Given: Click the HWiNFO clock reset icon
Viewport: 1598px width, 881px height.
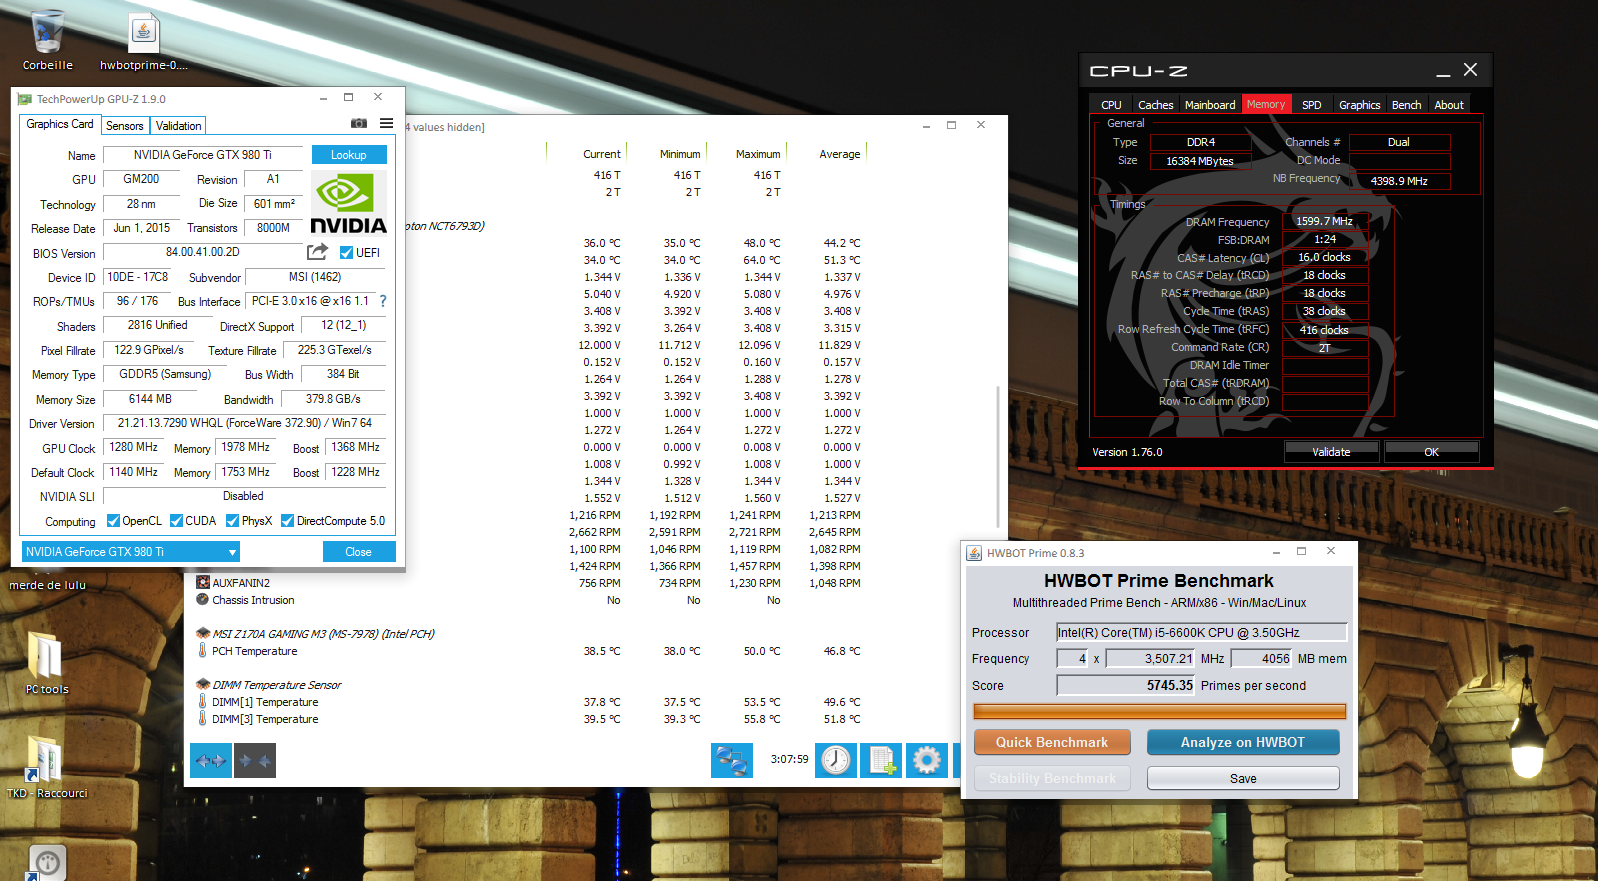Looking at the screenshot, I should (x=836, y=761).
